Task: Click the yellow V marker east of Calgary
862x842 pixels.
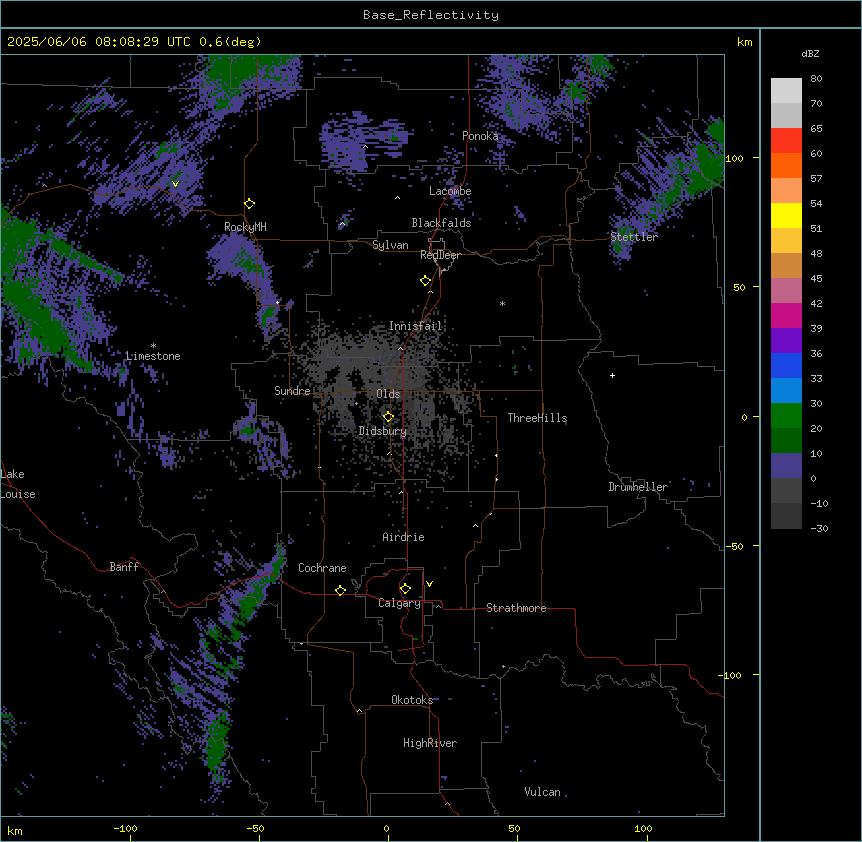Action: [x=429, y=584]
